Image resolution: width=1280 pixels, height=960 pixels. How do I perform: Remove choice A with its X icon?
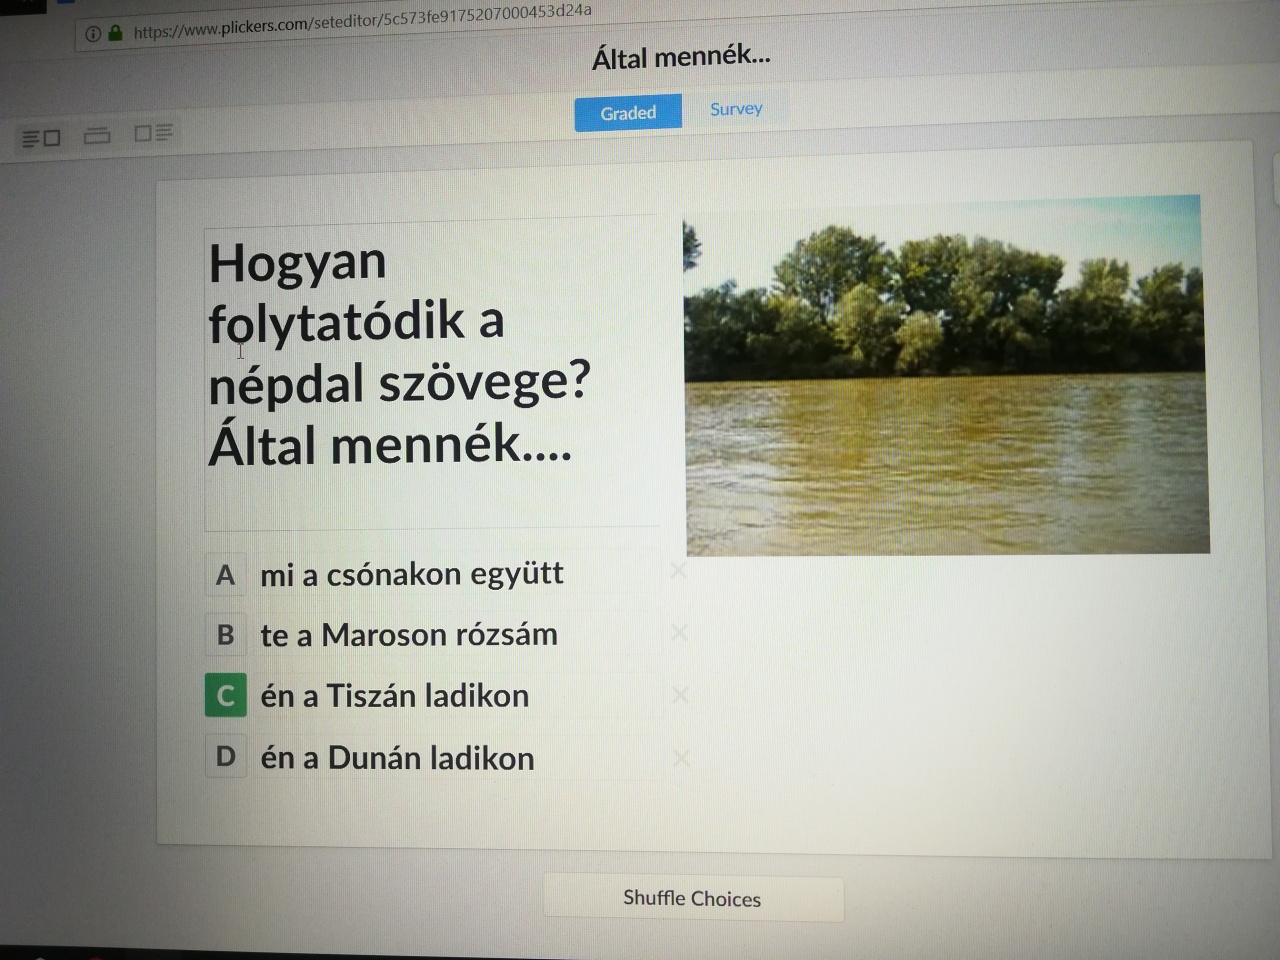pos(678,570)
